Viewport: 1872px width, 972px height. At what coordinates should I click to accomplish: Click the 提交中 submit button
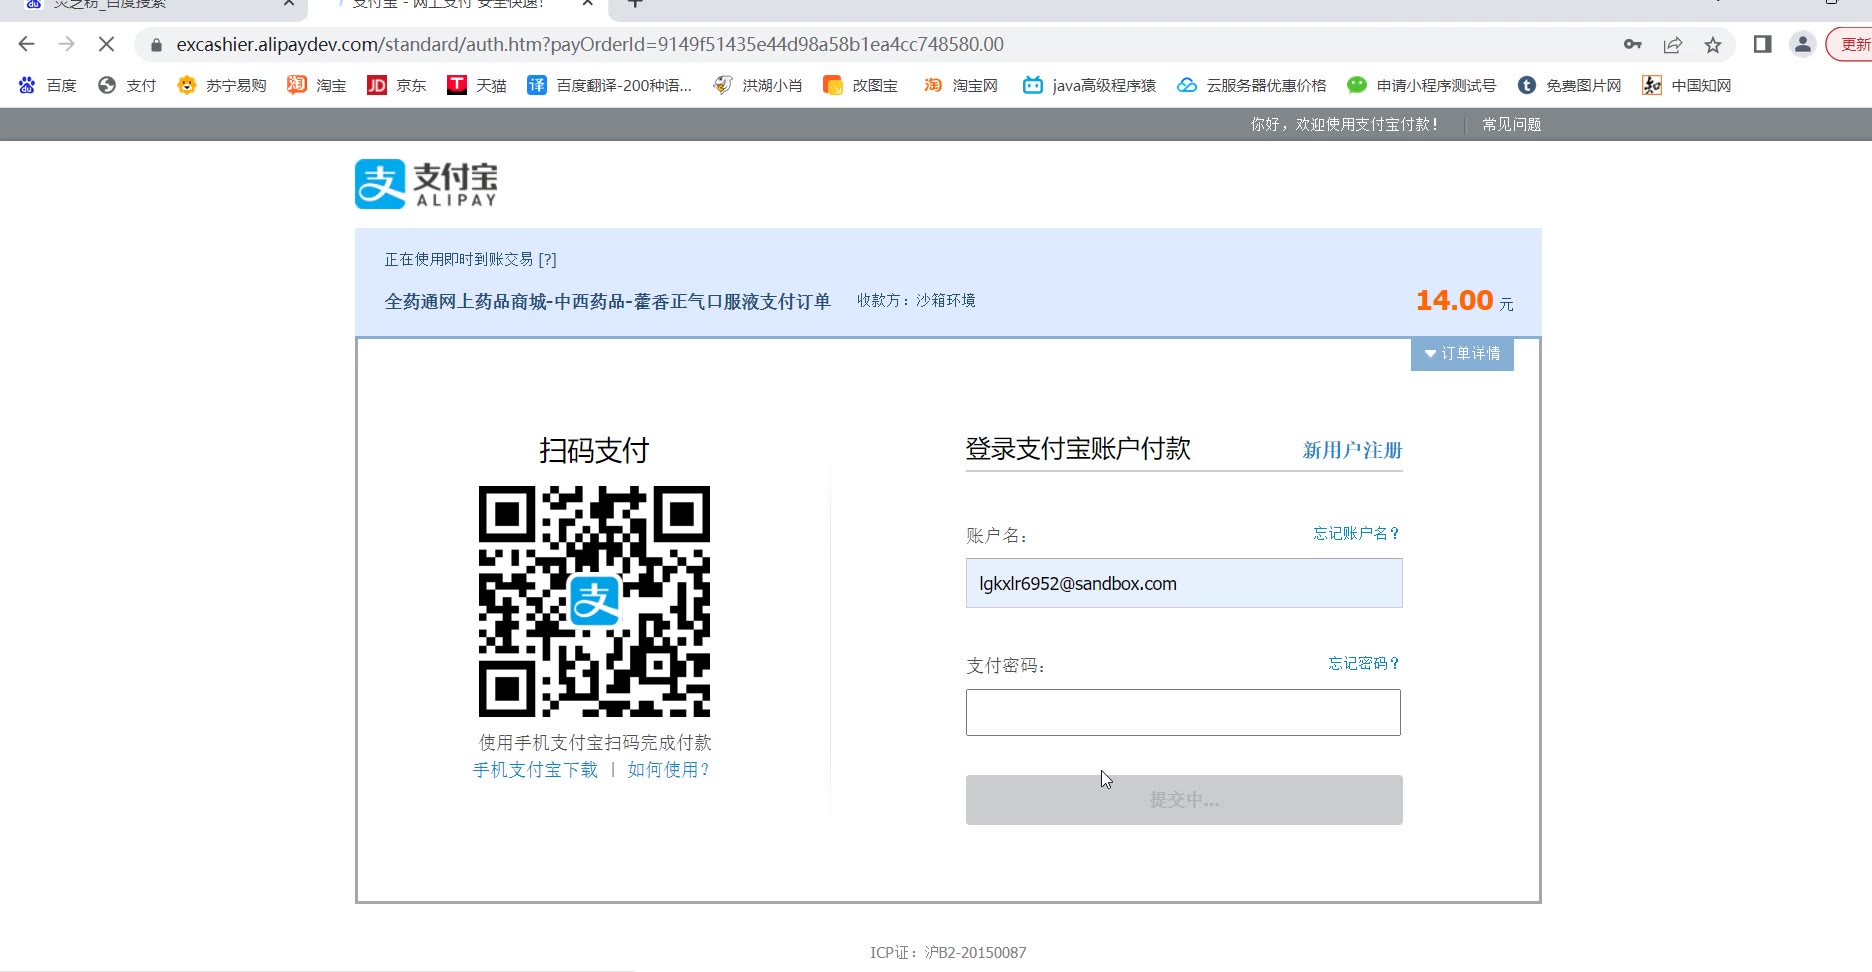coord(1184,800)
